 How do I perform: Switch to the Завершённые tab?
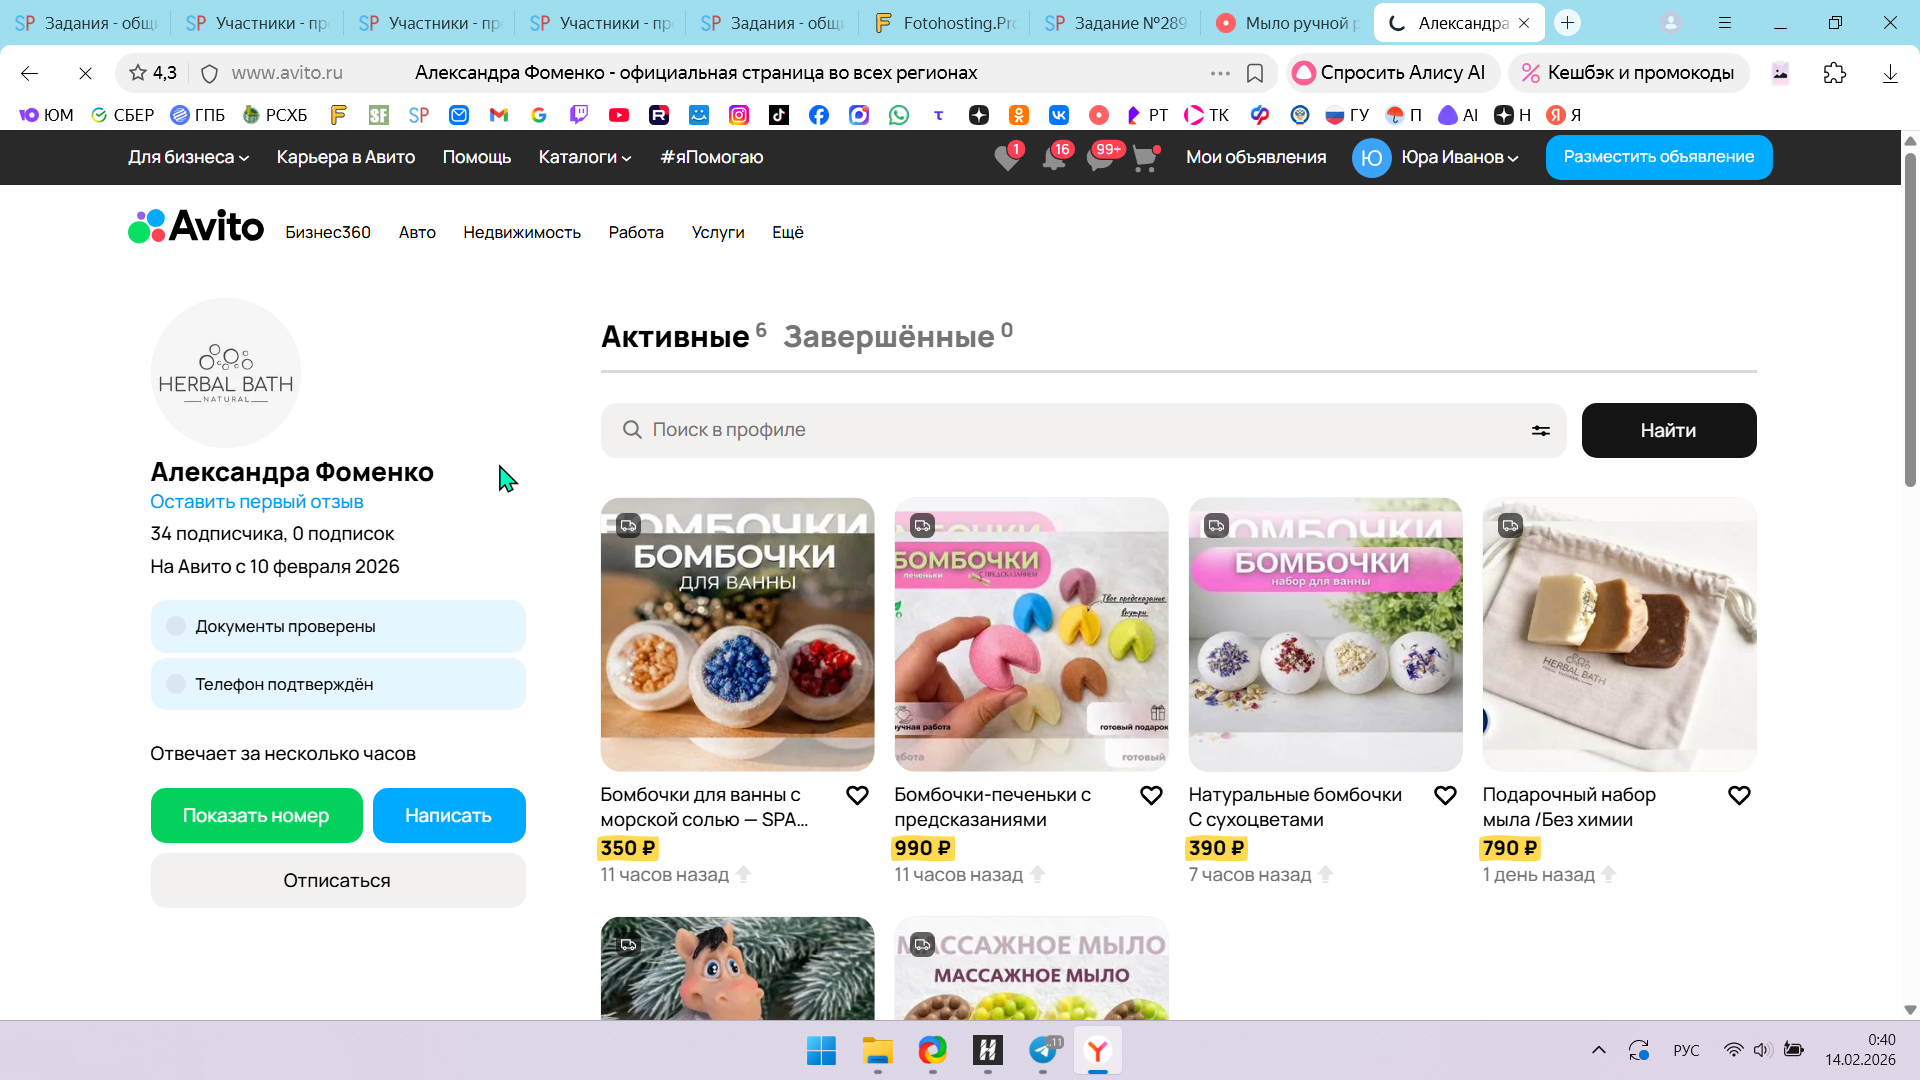tap(889, 337)
